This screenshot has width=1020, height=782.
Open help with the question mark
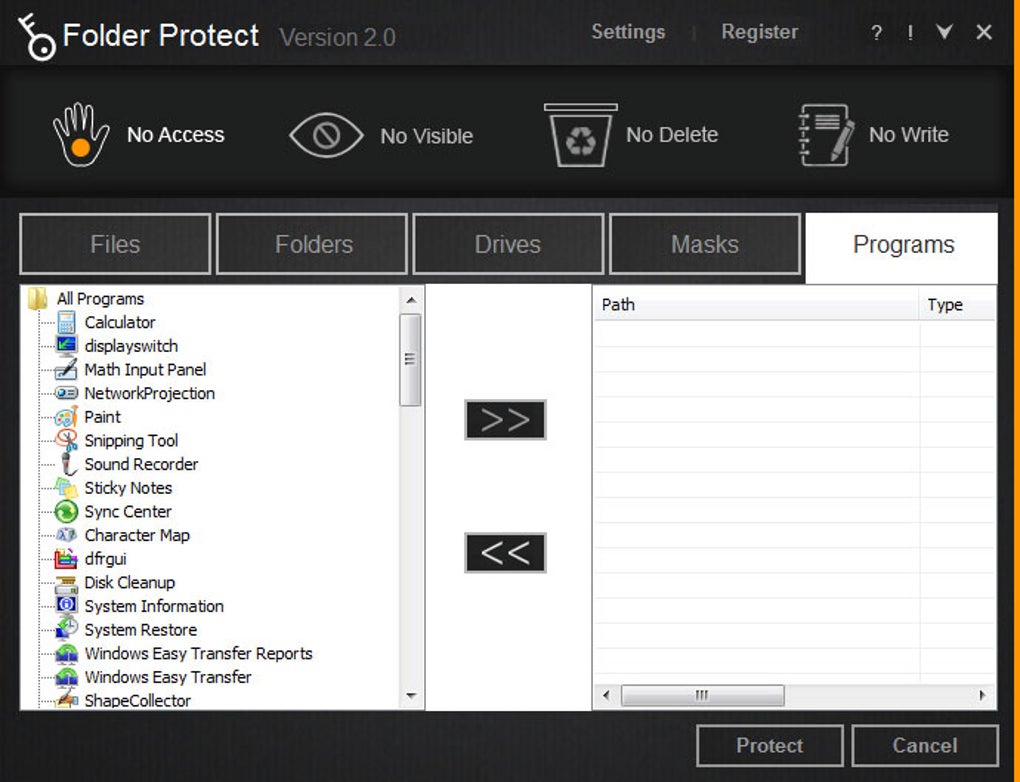[x=876, y=33]
